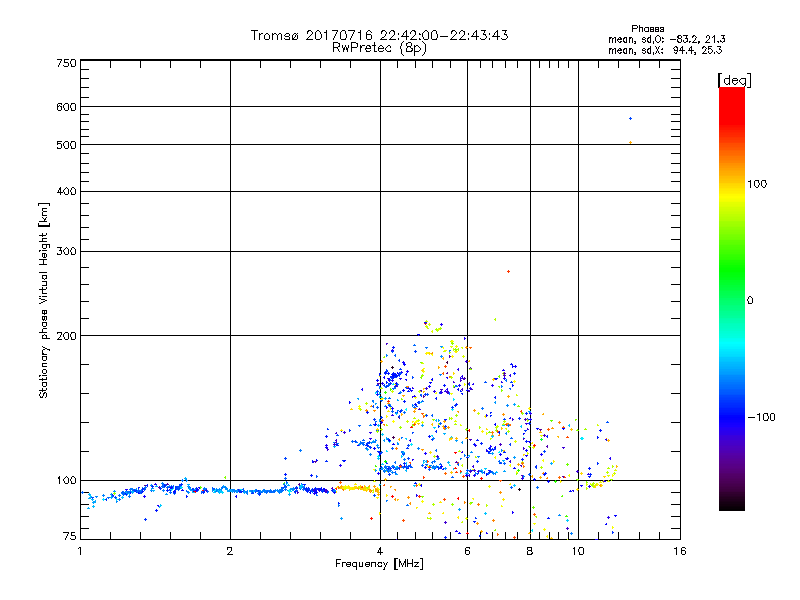Viewport: 800px width, 600px height.
Task: Click the x-axis '6' tick label
Action: point(467,551)
